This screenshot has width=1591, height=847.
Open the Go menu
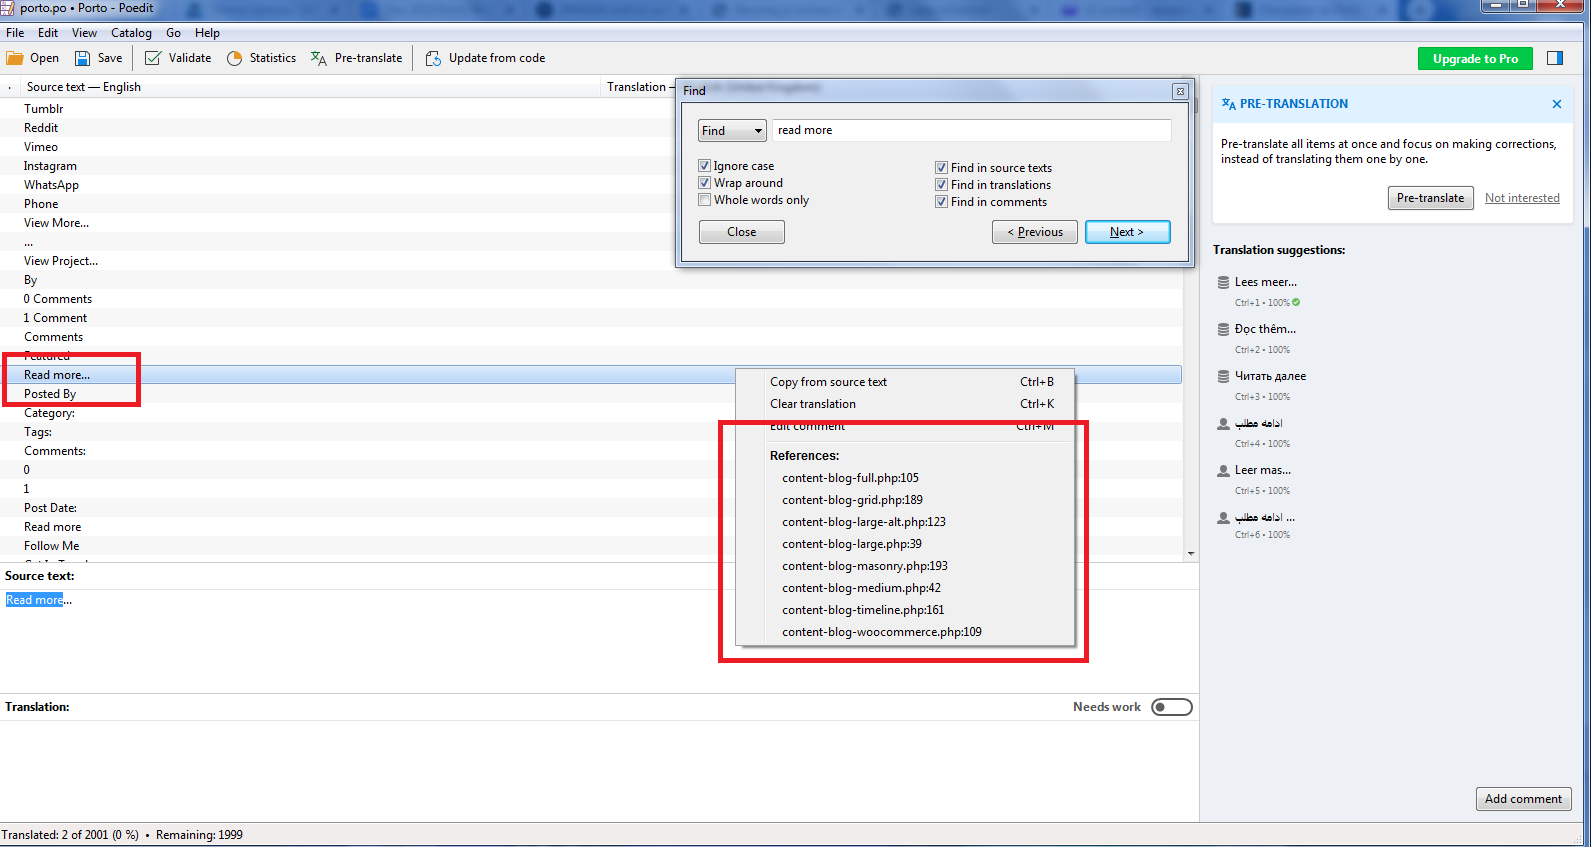pos(173,33)
